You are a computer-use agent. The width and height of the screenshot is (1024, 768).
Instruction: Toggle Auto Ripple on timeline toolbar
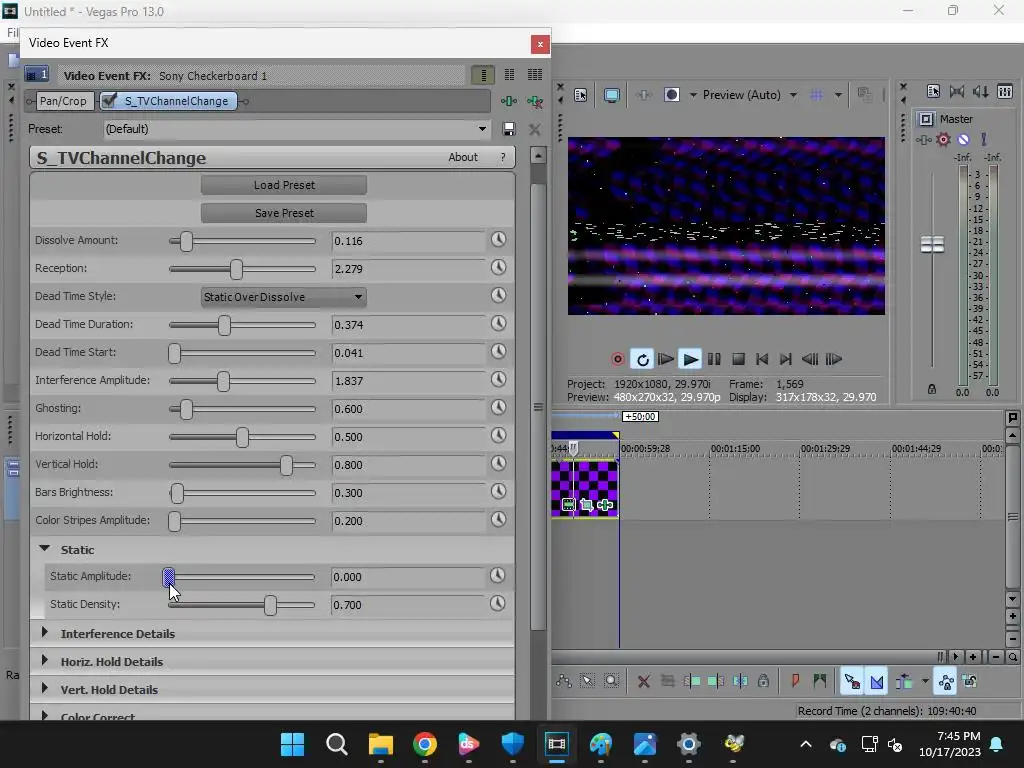pyautogui.click(x=904, y=682)
